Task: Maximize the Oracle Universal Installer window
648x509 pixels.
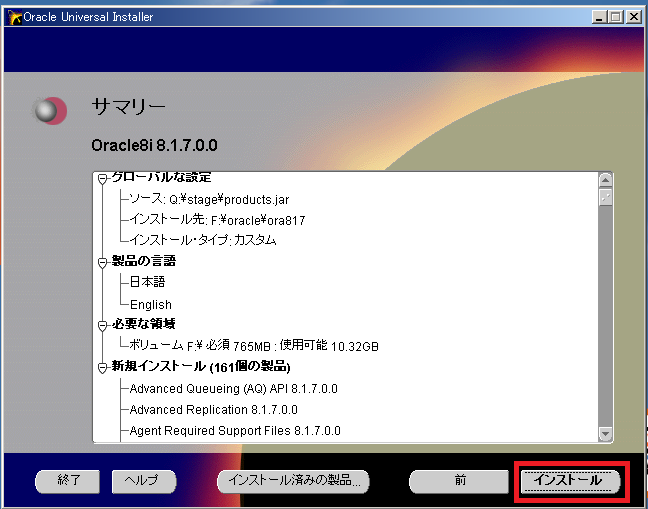Action: 616,17
